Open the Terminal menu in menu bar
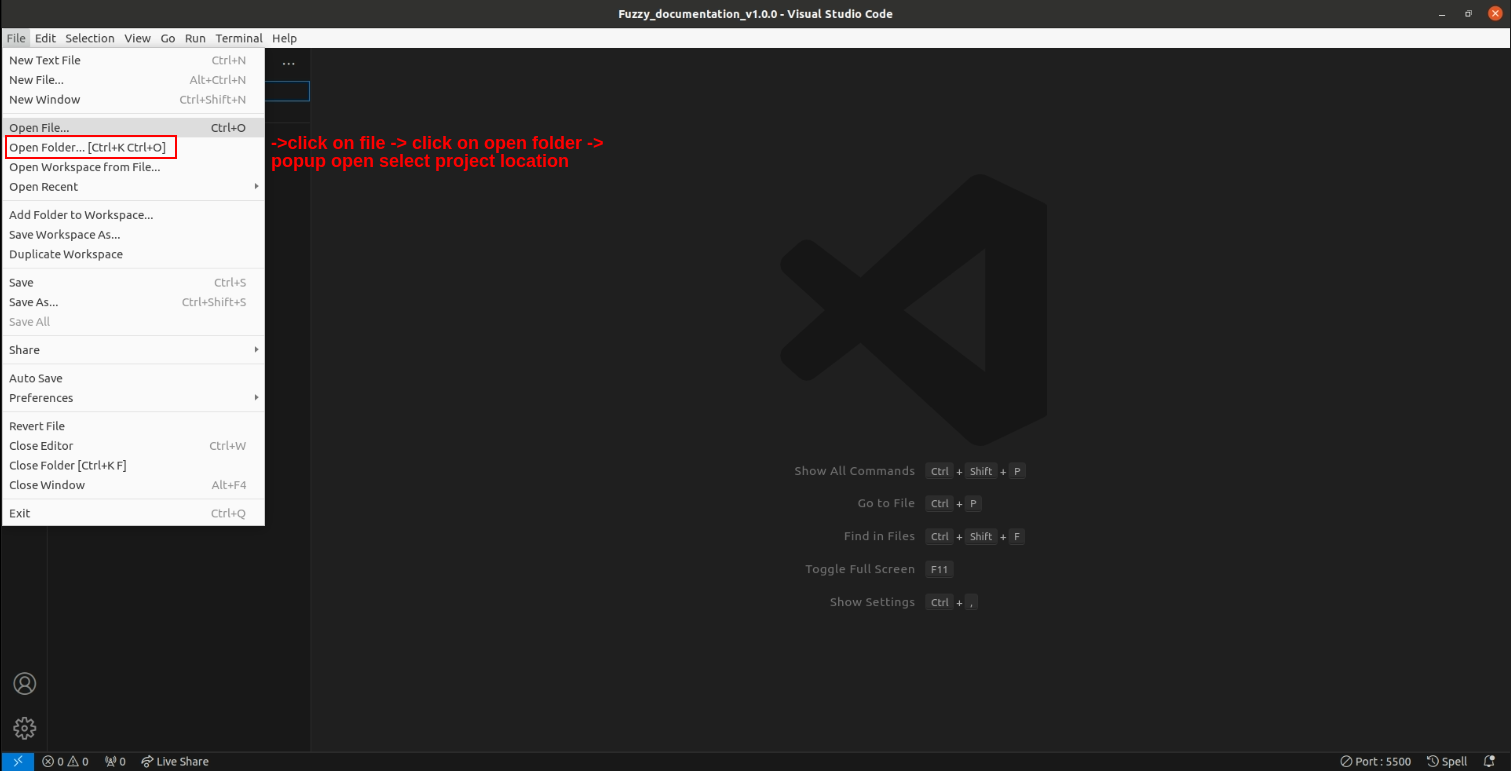The image size is (1511, 771). click(239, 38)
